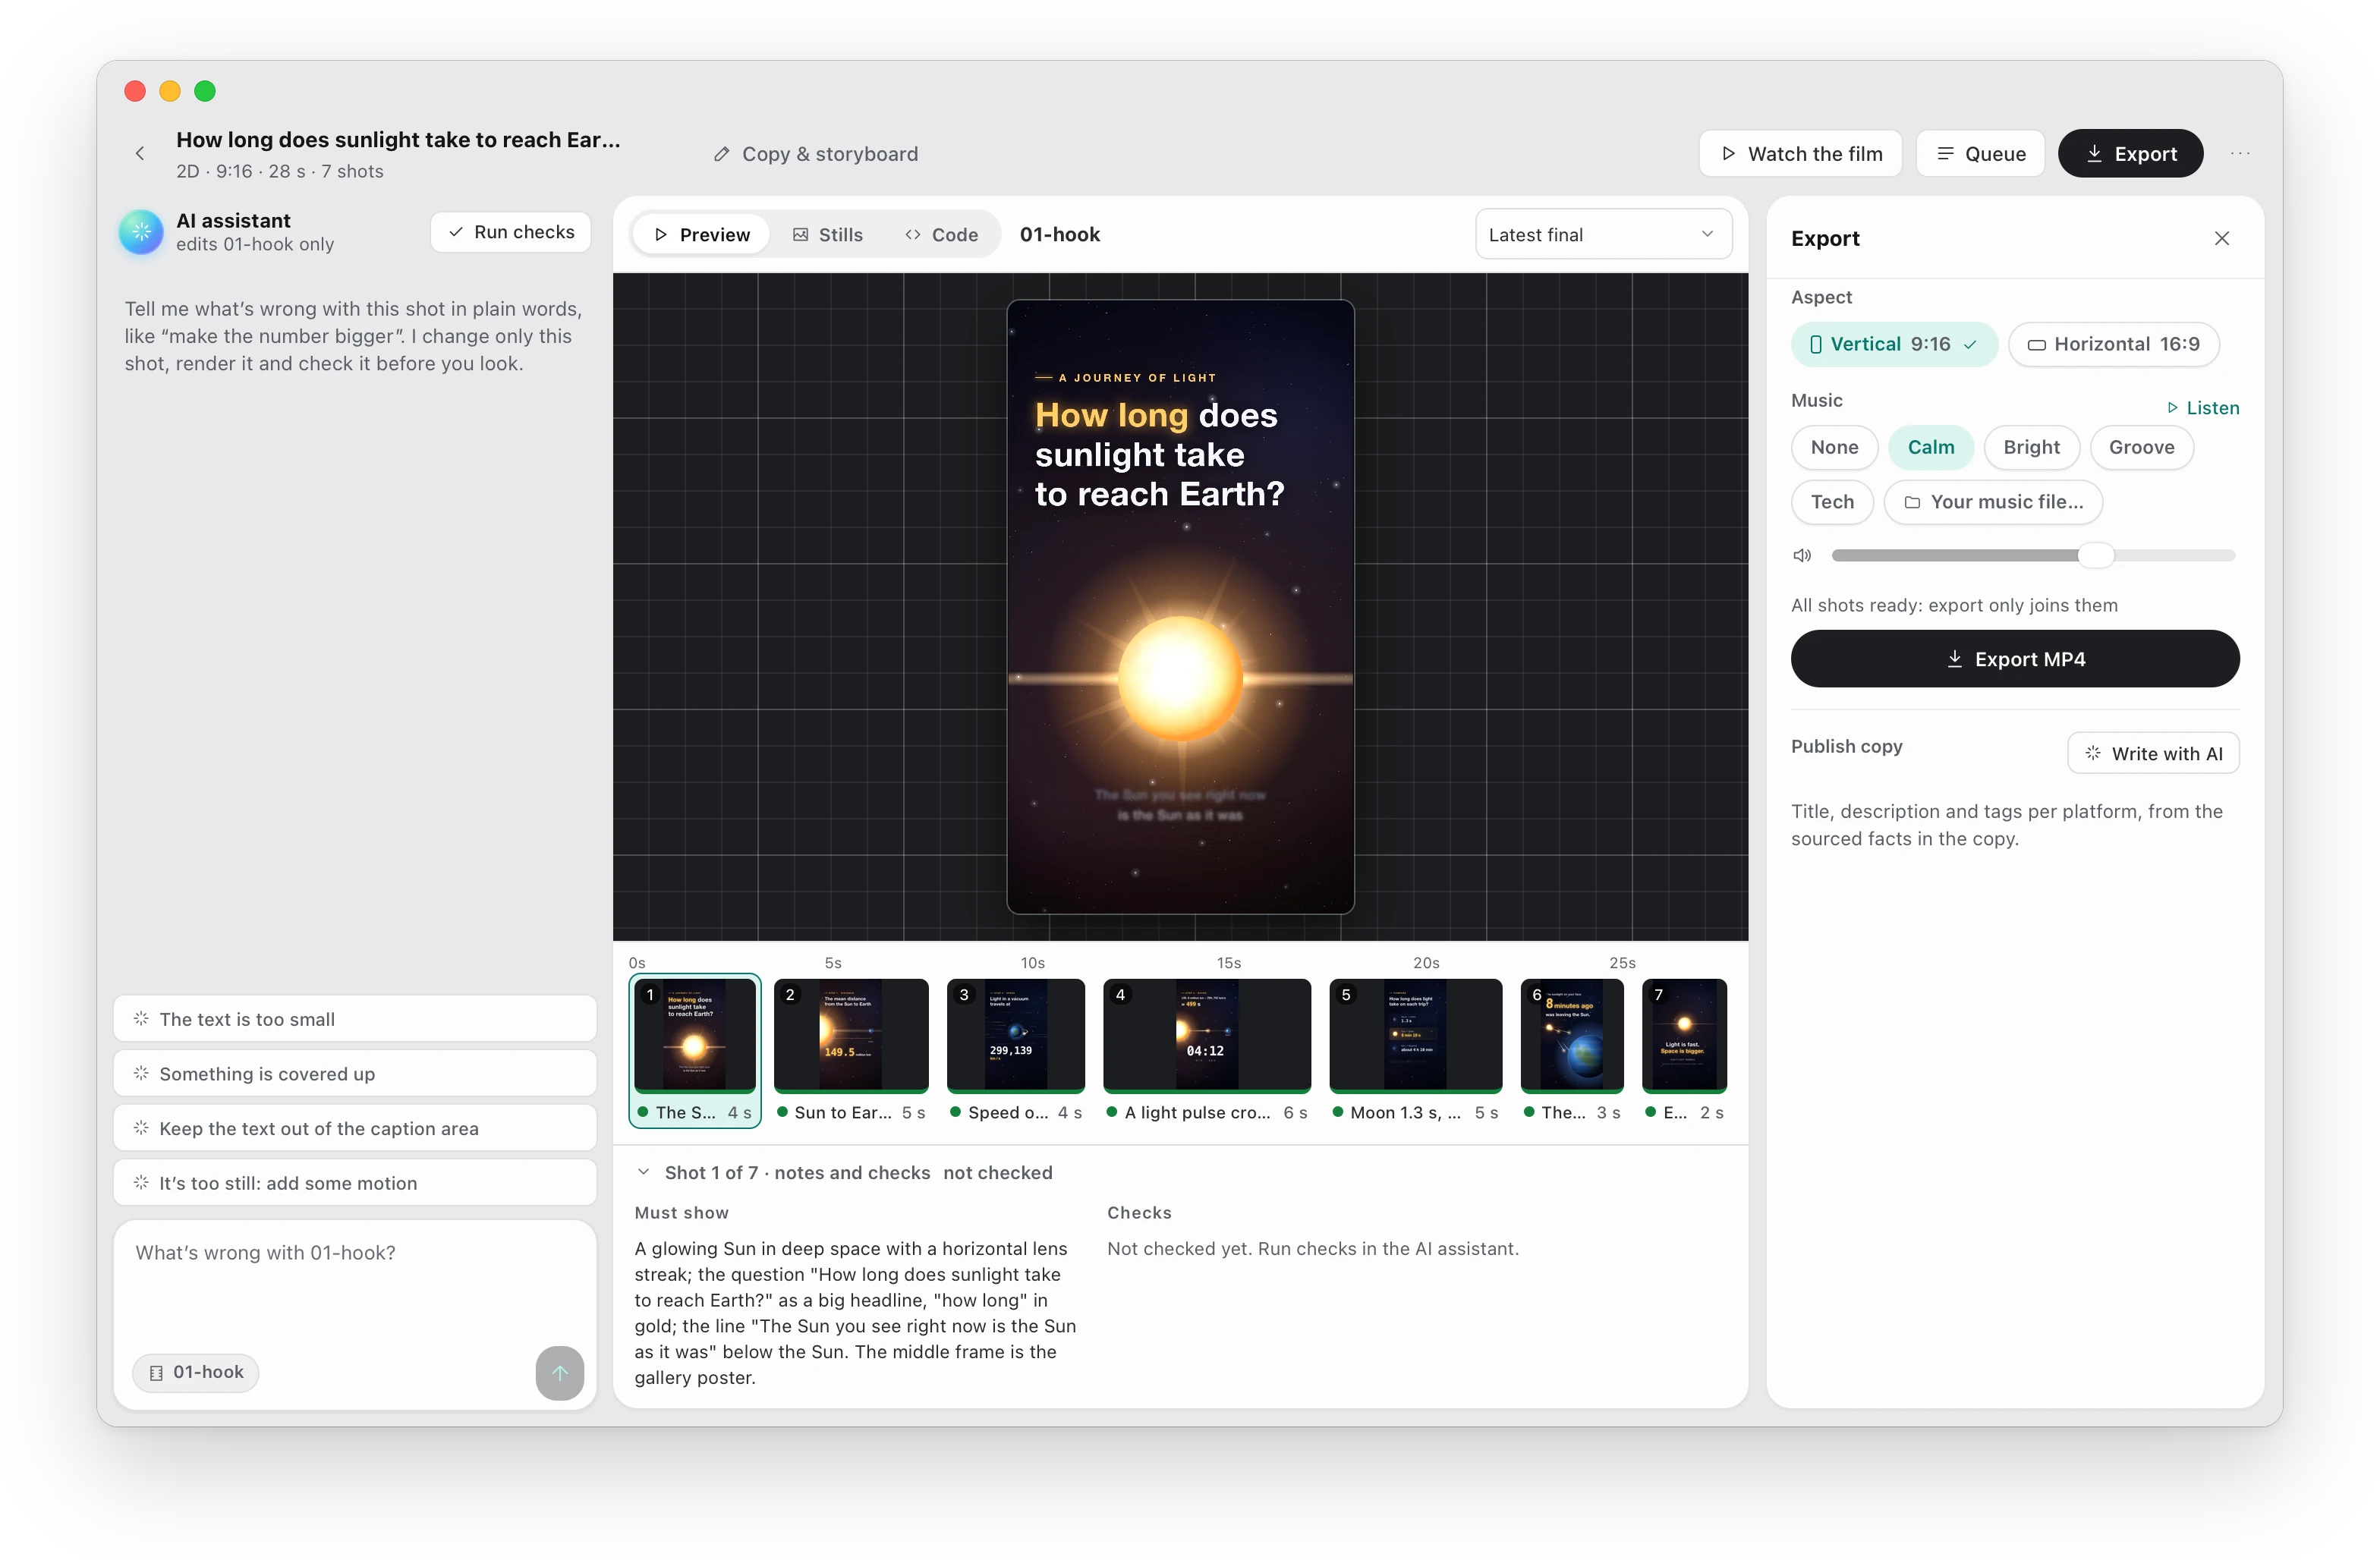Open the Latest final version dropdown

1602,234
